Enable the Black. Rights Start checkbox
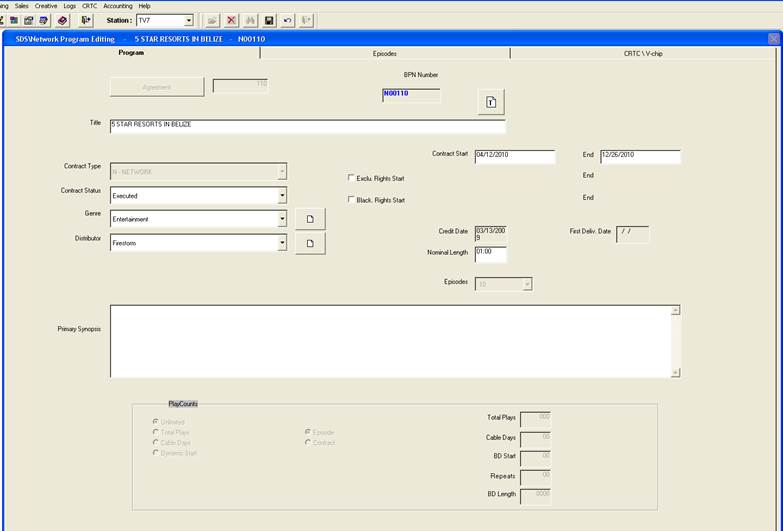Screen dimensions: 783x531 [351, 200]
